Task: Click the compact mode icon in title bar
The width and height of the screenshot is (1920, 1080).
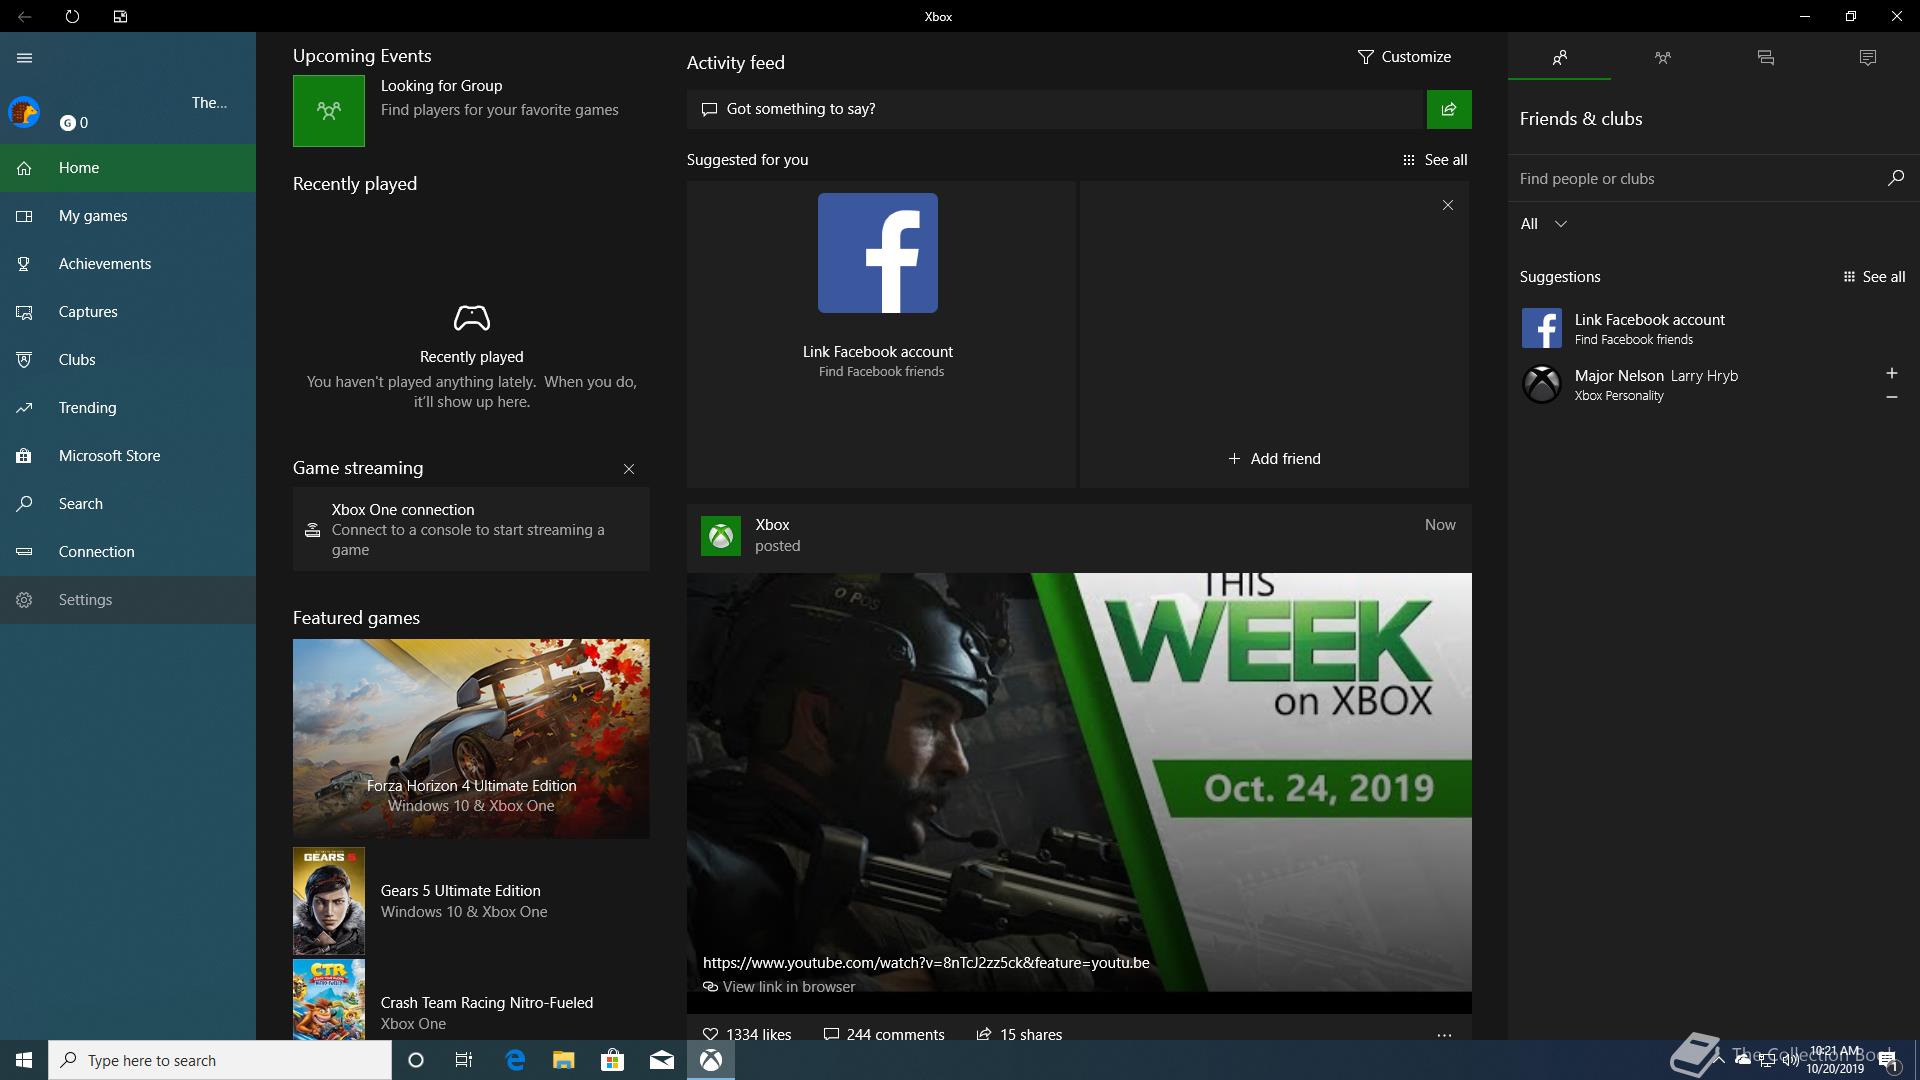Action: point(120,16)
